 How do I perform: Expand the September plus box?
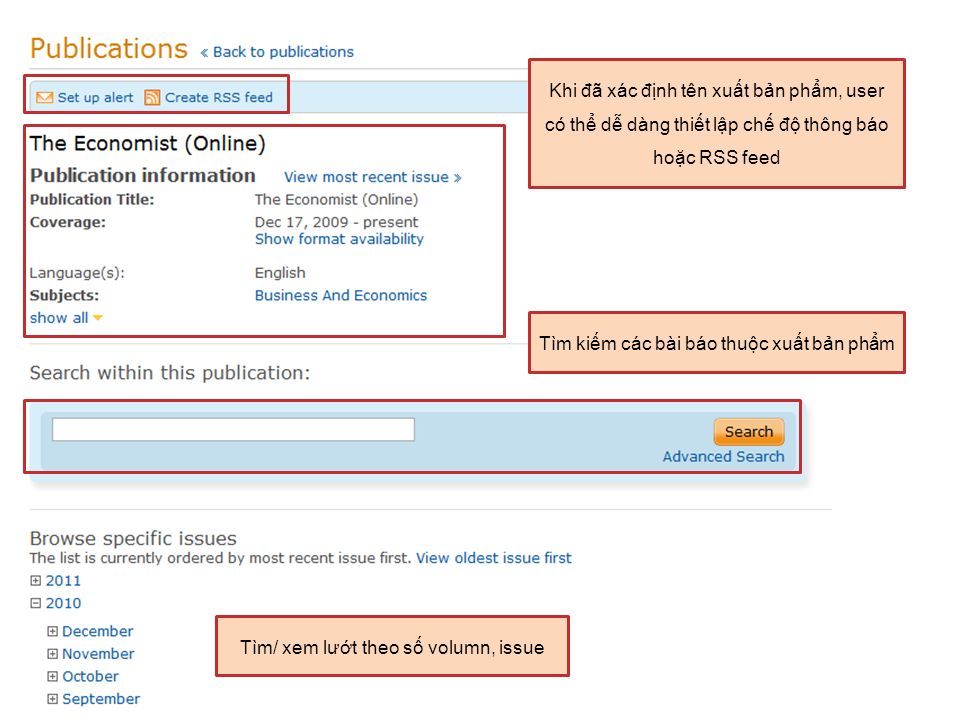[x=53, y=699]
